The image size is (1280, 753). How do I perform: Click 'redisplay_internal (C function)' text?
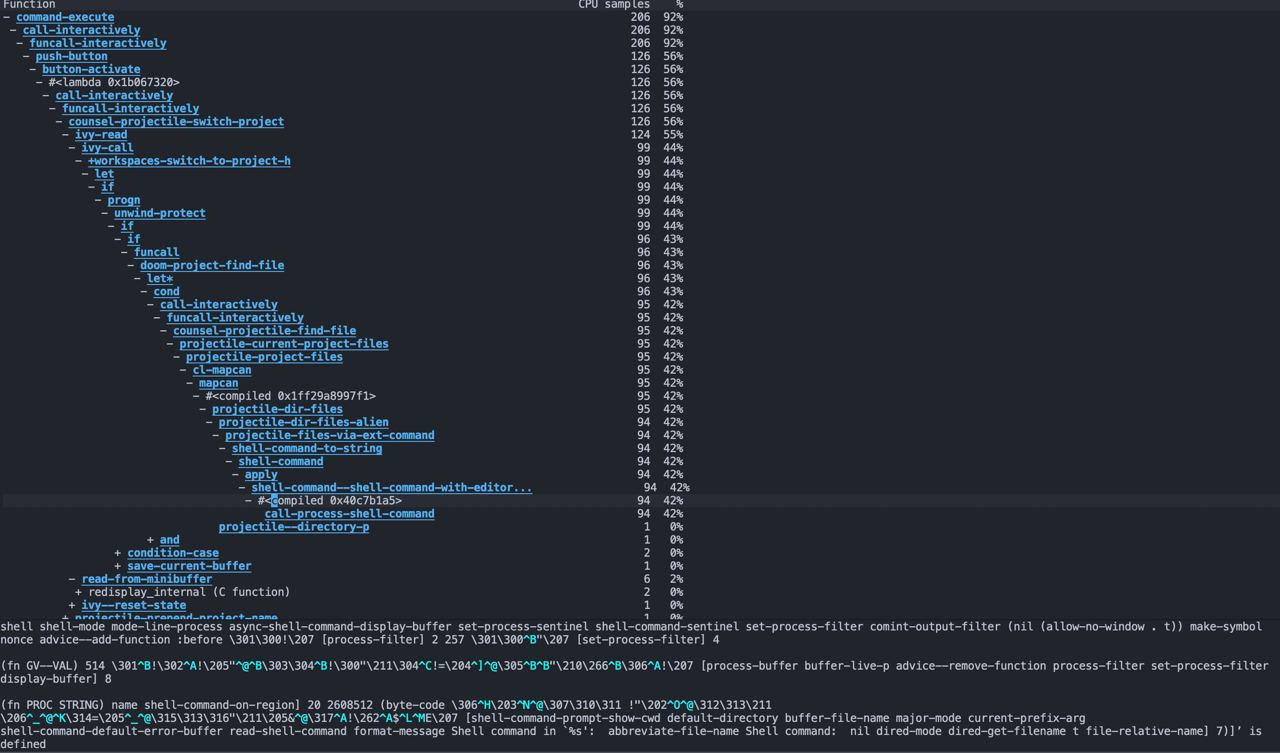(x=189, y=591)
